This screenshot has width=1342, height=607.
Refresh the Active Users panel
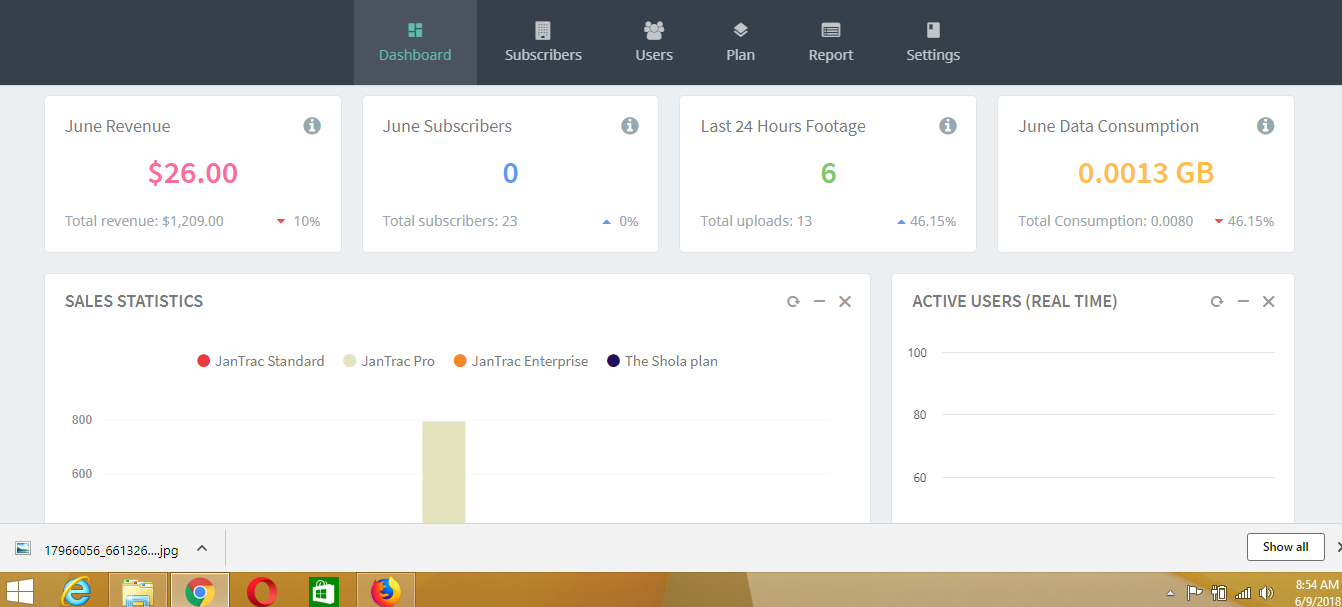(x=1217, y=302)
